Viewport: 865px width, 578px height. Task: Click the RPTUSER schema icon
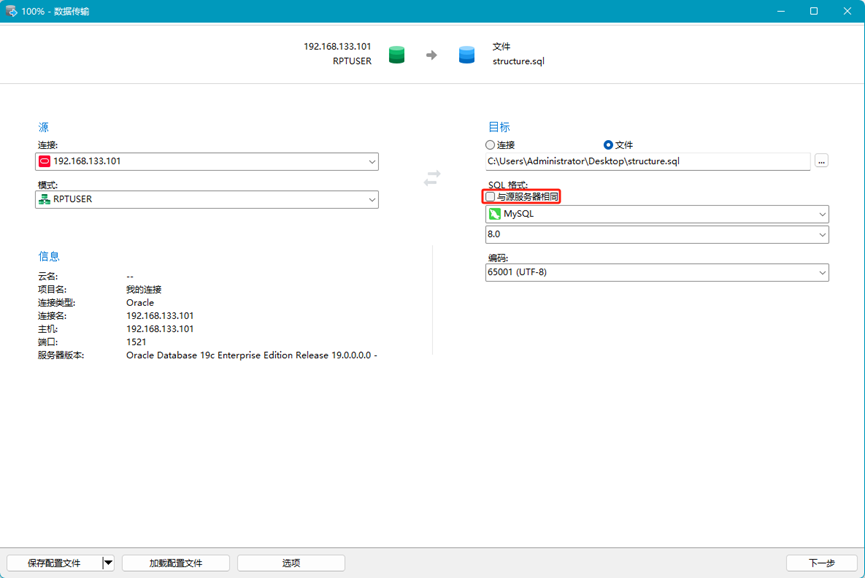pos(45,199)
